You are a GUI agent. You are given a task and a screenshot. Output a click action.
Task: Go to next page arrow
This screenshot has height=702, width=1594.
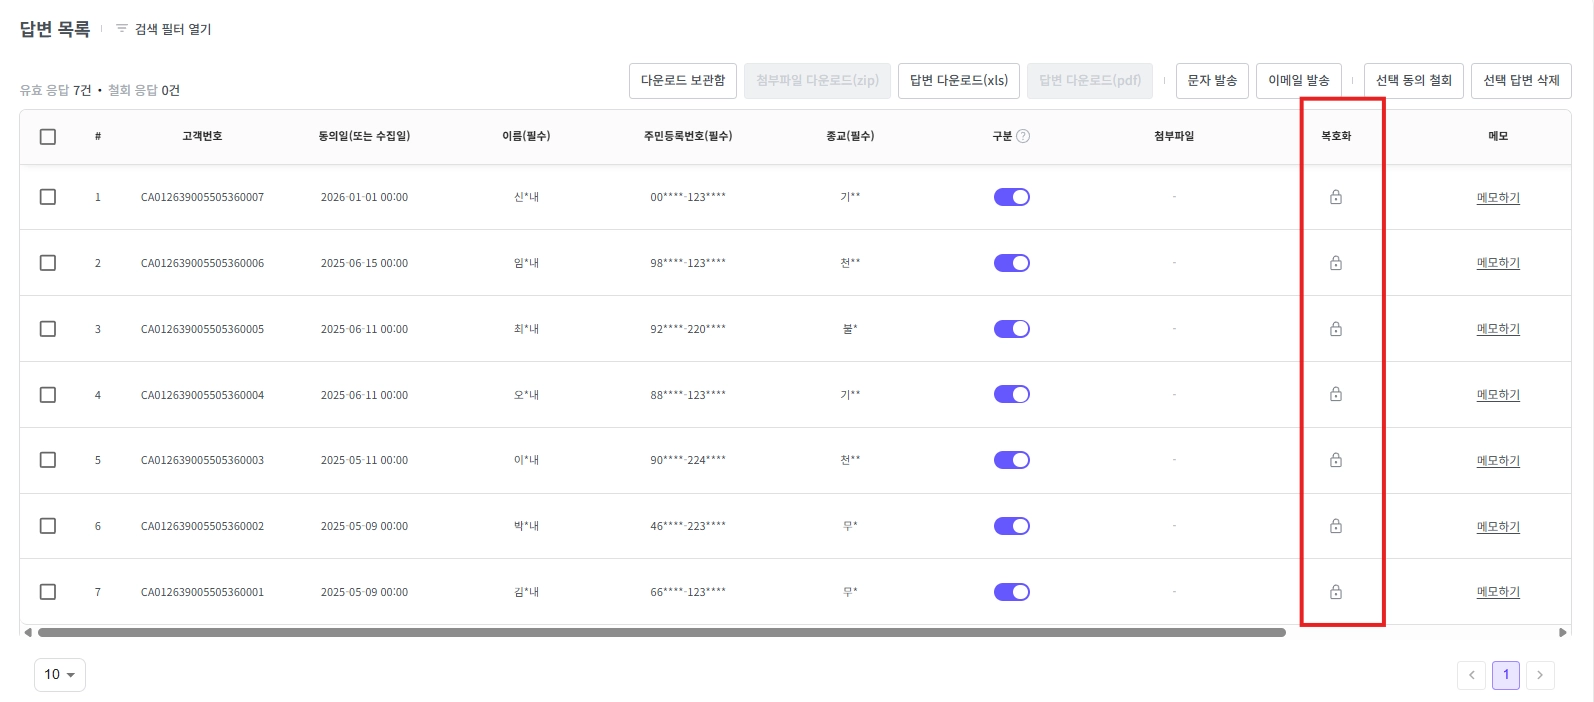pos(1540,675)
